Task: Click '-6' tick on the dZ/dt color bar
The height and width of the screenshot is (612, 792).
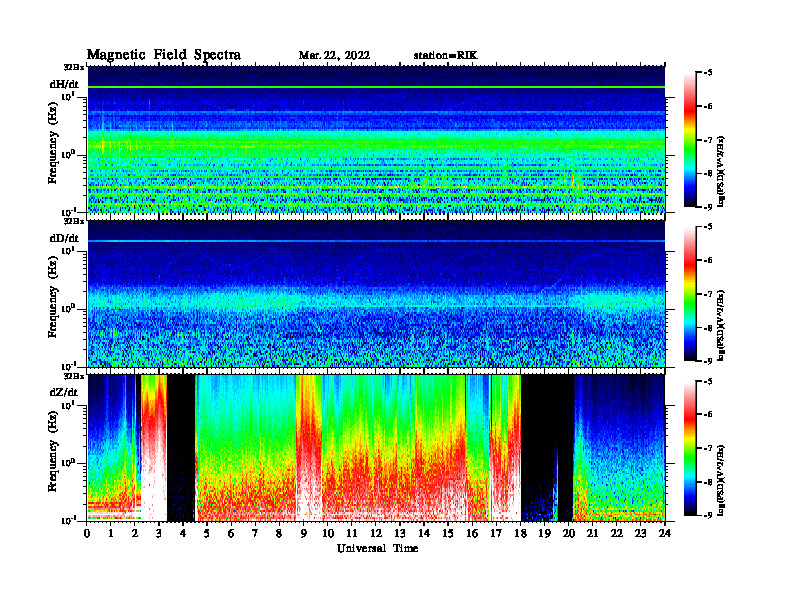Action: (707, 415)
